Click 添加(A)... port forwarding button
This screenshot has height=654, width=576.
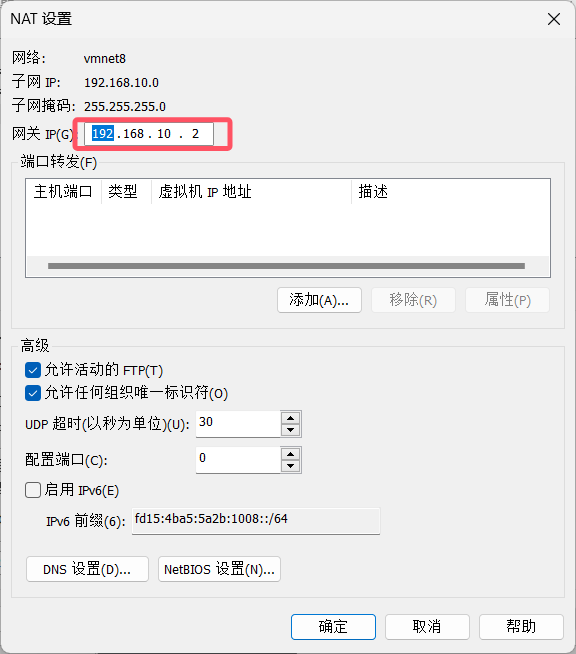(x=319, y=300)
